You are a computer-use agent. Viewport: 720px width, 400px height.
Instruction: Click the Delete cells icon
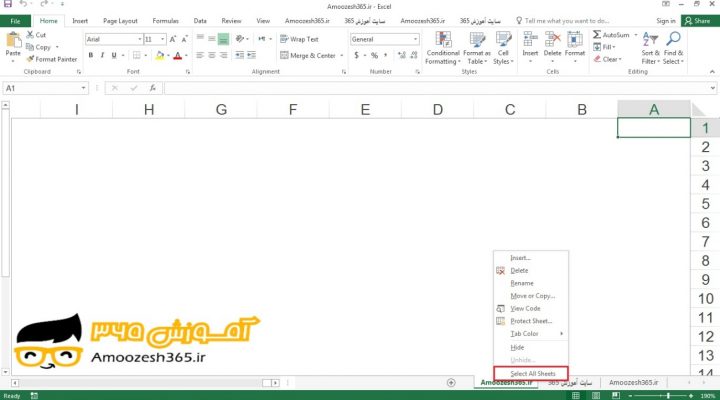[x=552, y=39]
